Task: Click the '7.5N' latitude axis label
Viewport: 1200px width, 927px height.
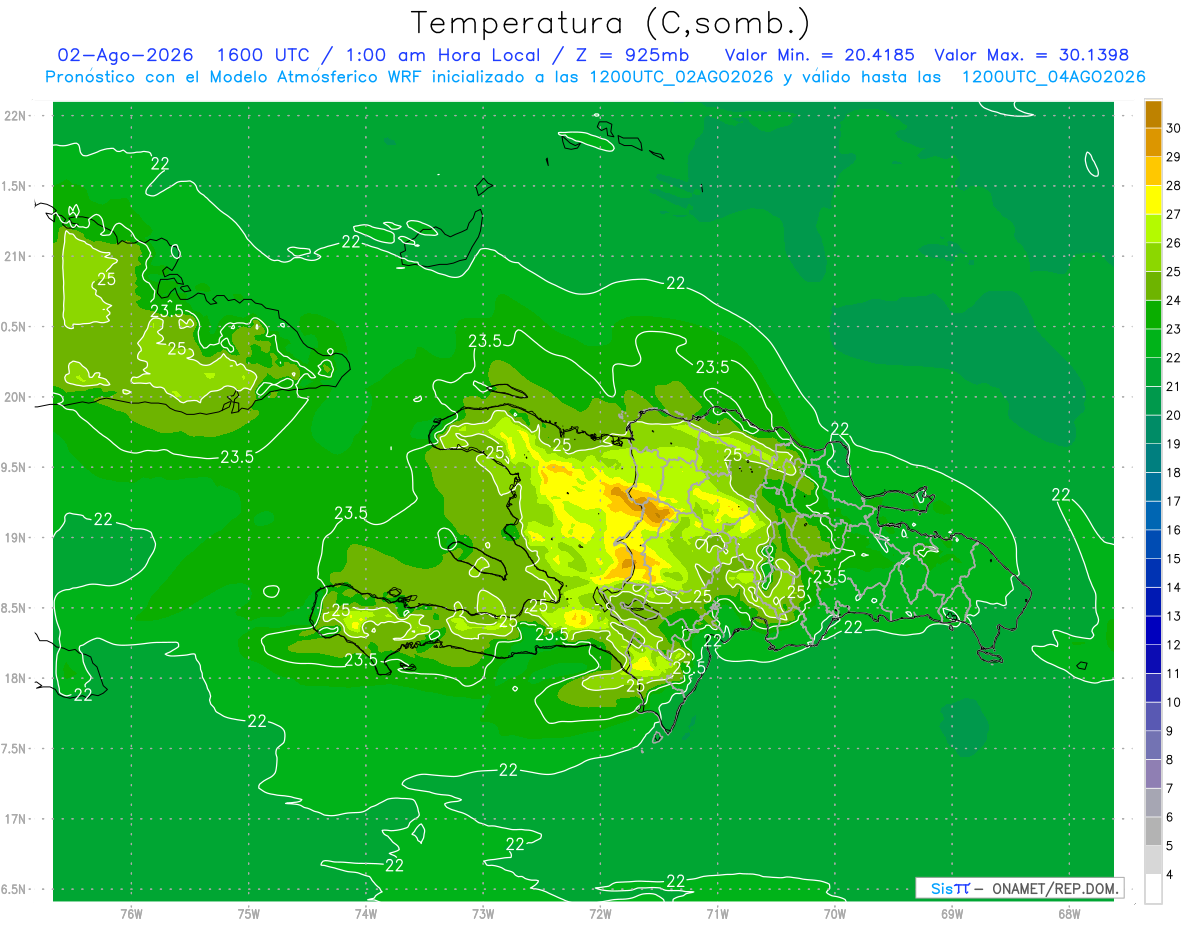Action: (x=14, y=749)
